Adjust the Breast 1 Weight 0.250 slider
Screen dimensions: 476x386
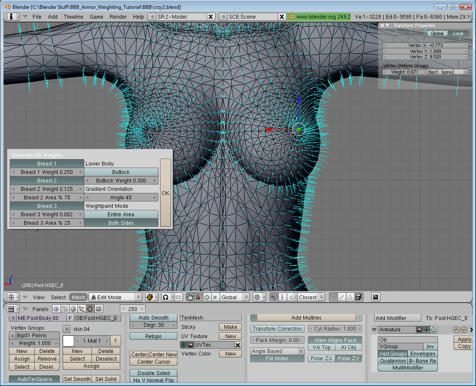coord(47,172)
